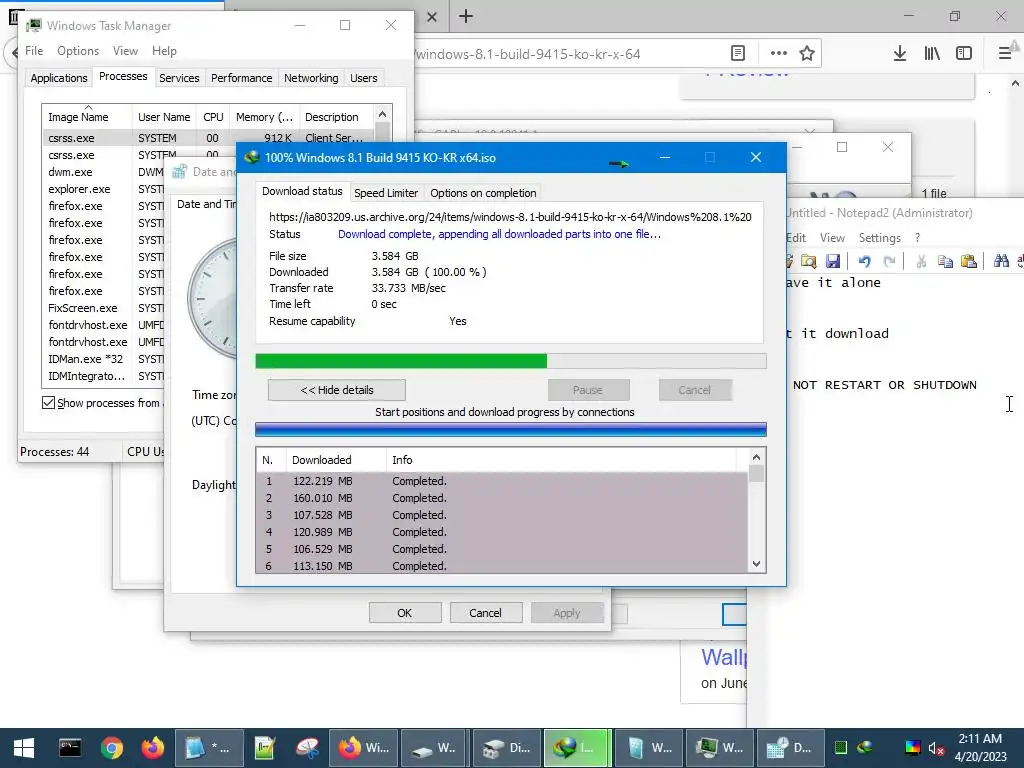Click Notepad2 cut scissors icon

tap(921, 261)
